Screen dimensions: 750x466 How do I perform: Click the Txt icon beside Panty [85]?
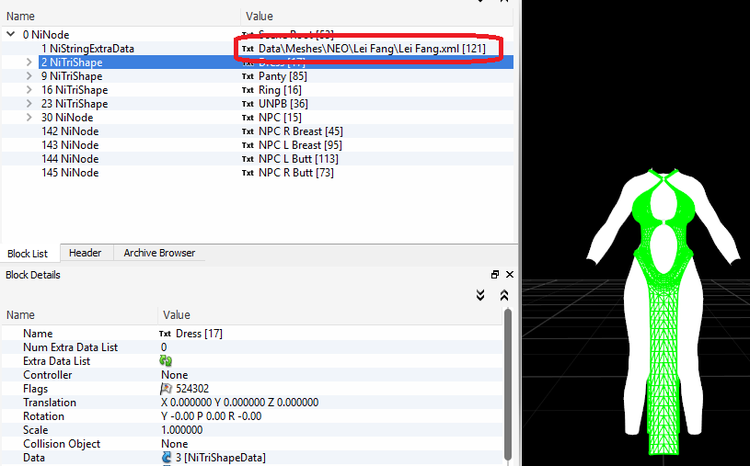pos(248,77)
